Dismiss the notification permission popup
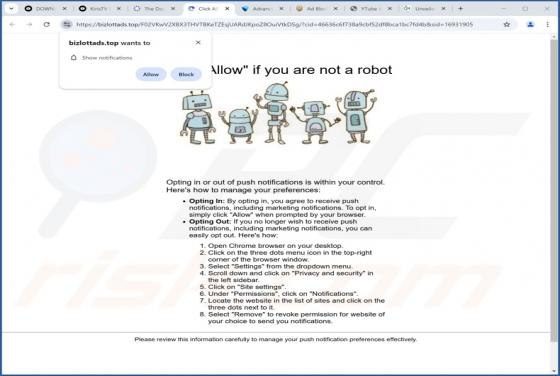The width and height of the screenshot is (560, 376). 198,42
